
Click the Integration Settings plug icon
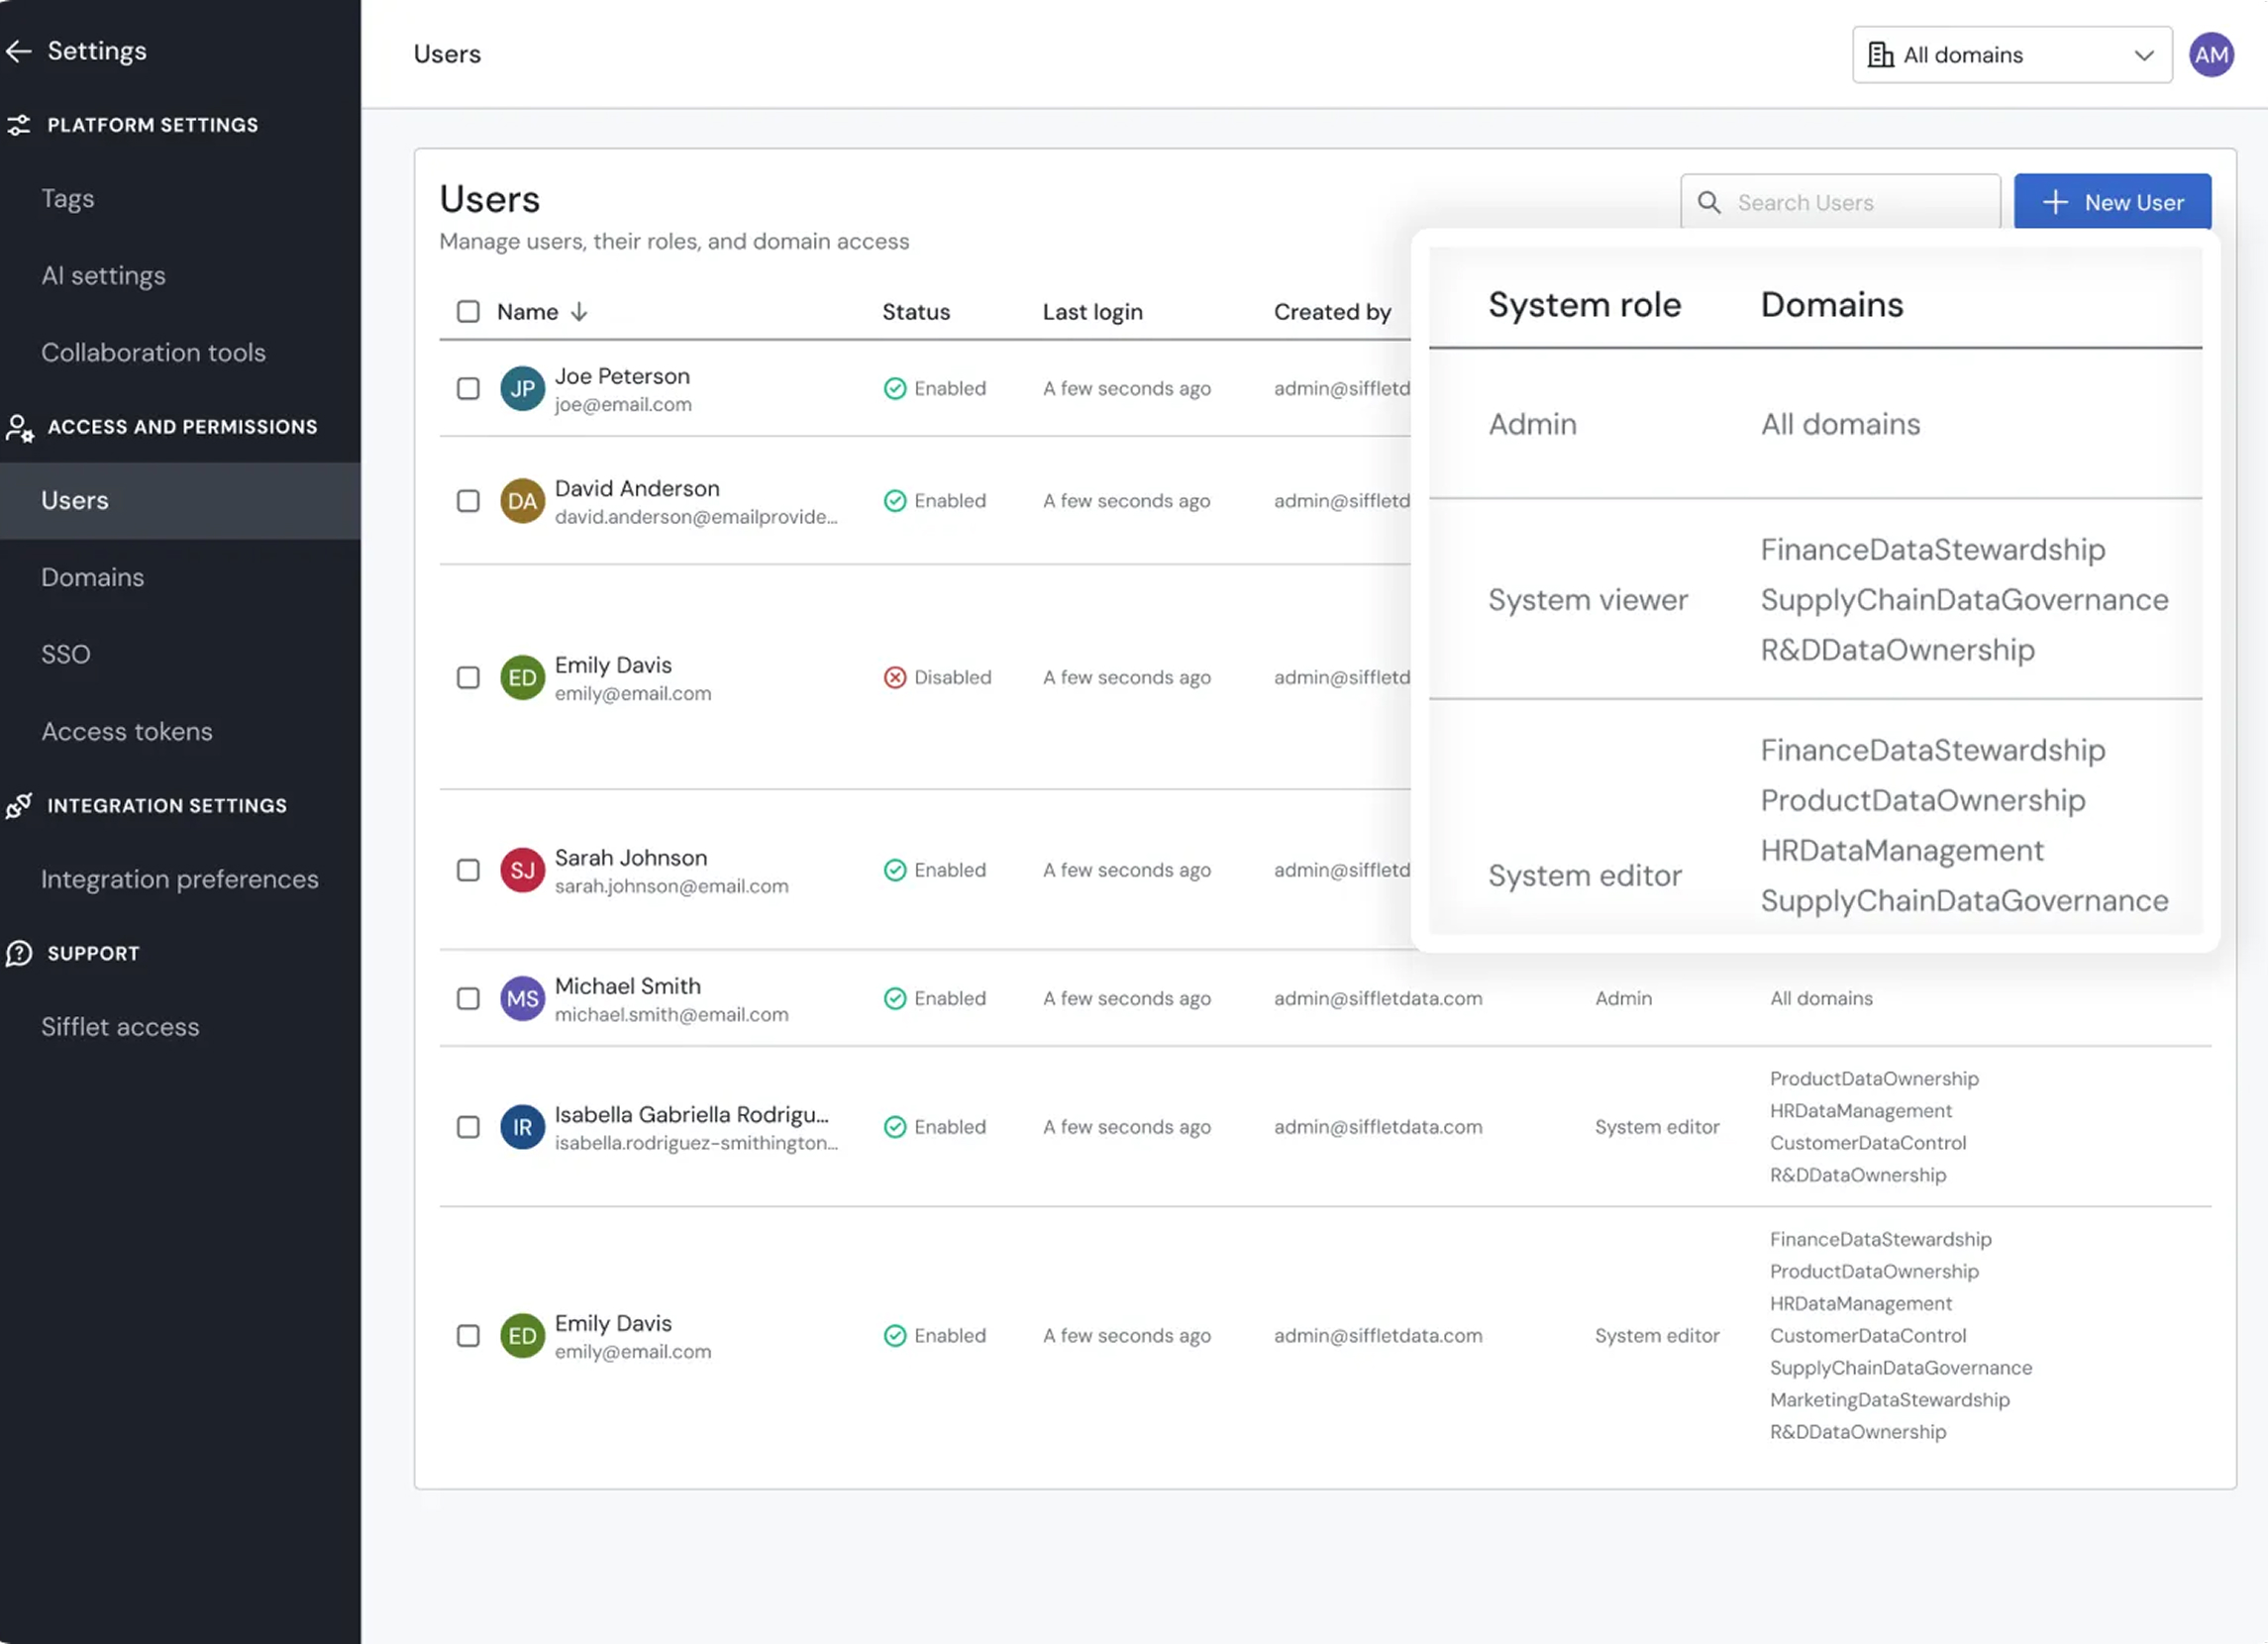point(19,806)
